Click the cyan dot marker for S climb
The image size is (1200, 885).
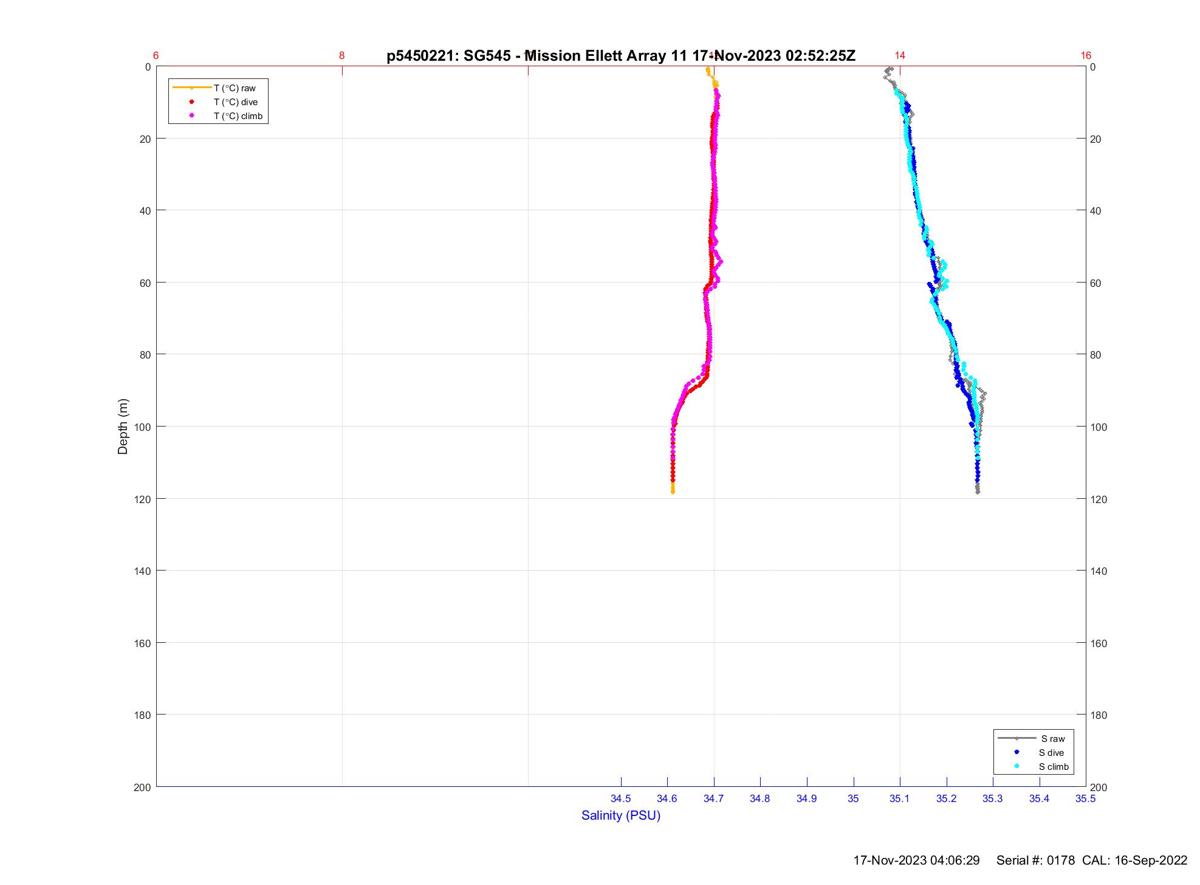point(1016,766)
